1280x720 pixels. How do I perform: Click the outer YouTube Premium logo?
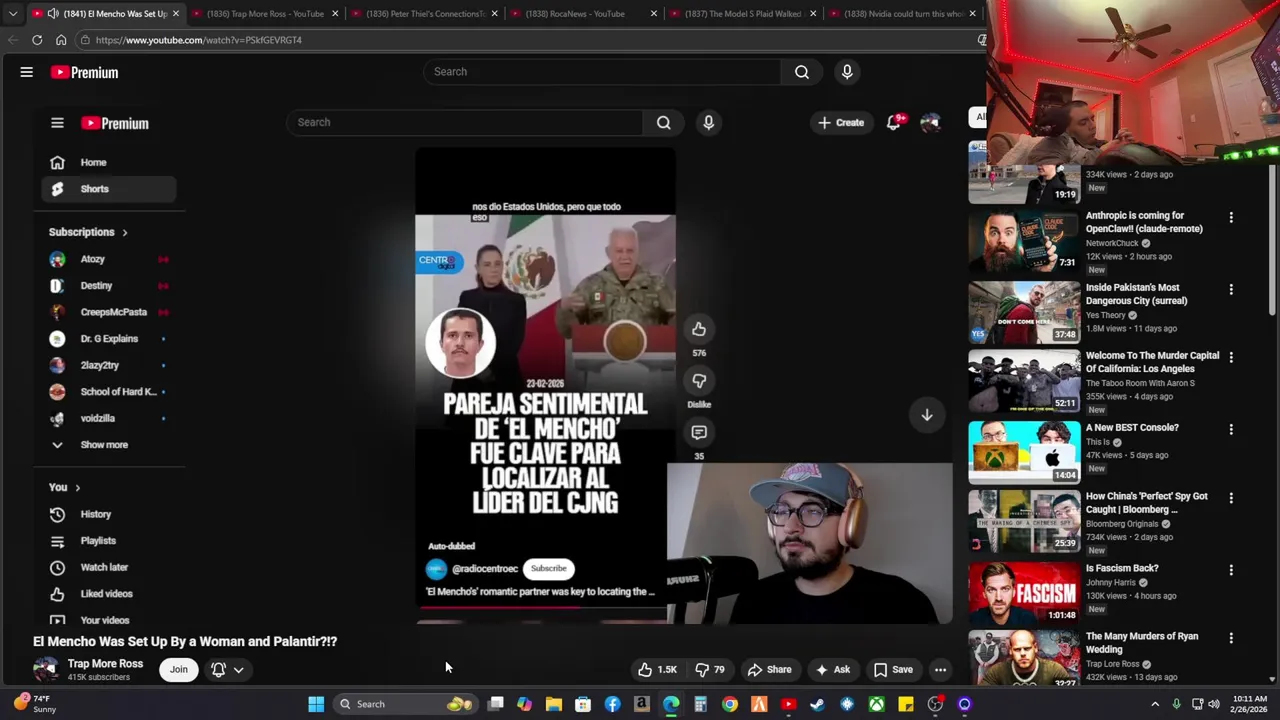(85, 72)
